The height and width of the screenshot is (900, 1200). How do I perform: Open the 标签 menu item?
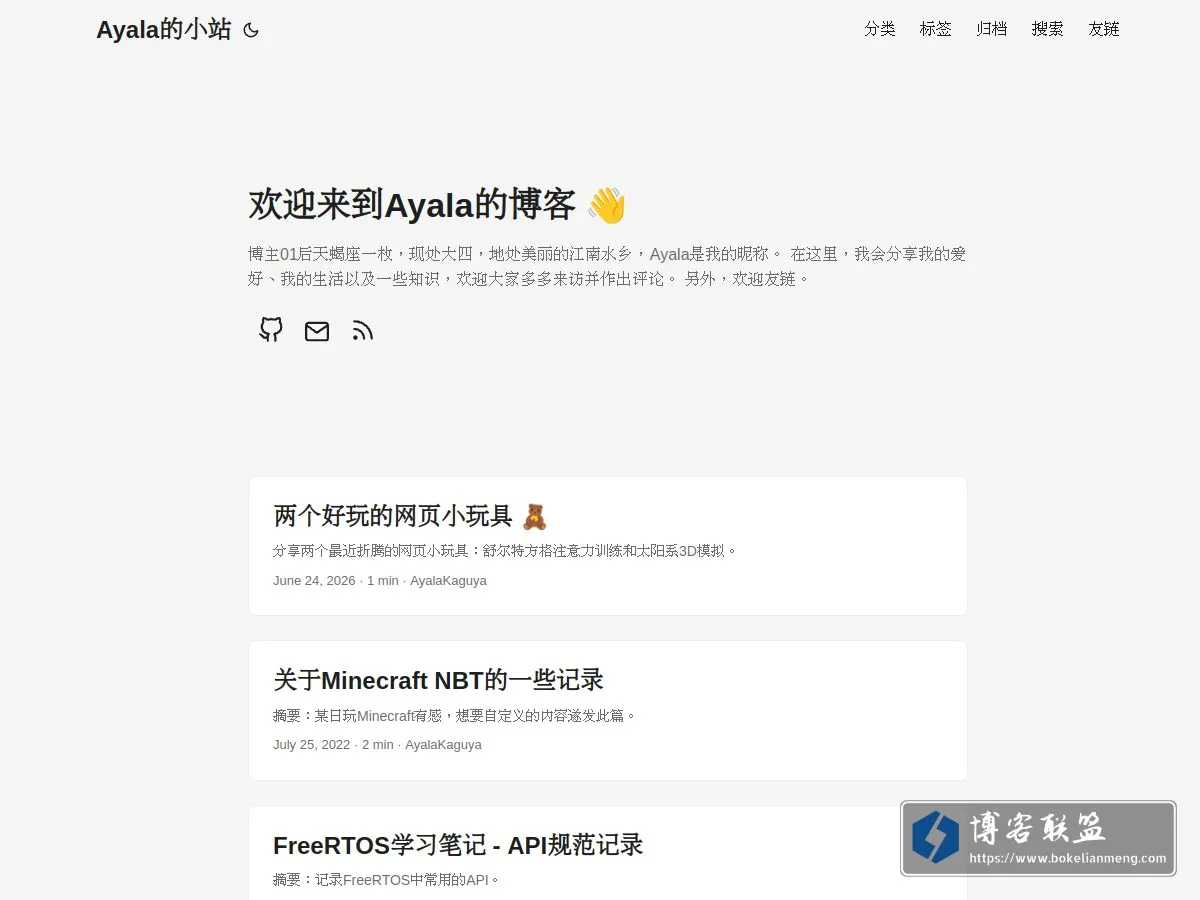tap(936, 29)
